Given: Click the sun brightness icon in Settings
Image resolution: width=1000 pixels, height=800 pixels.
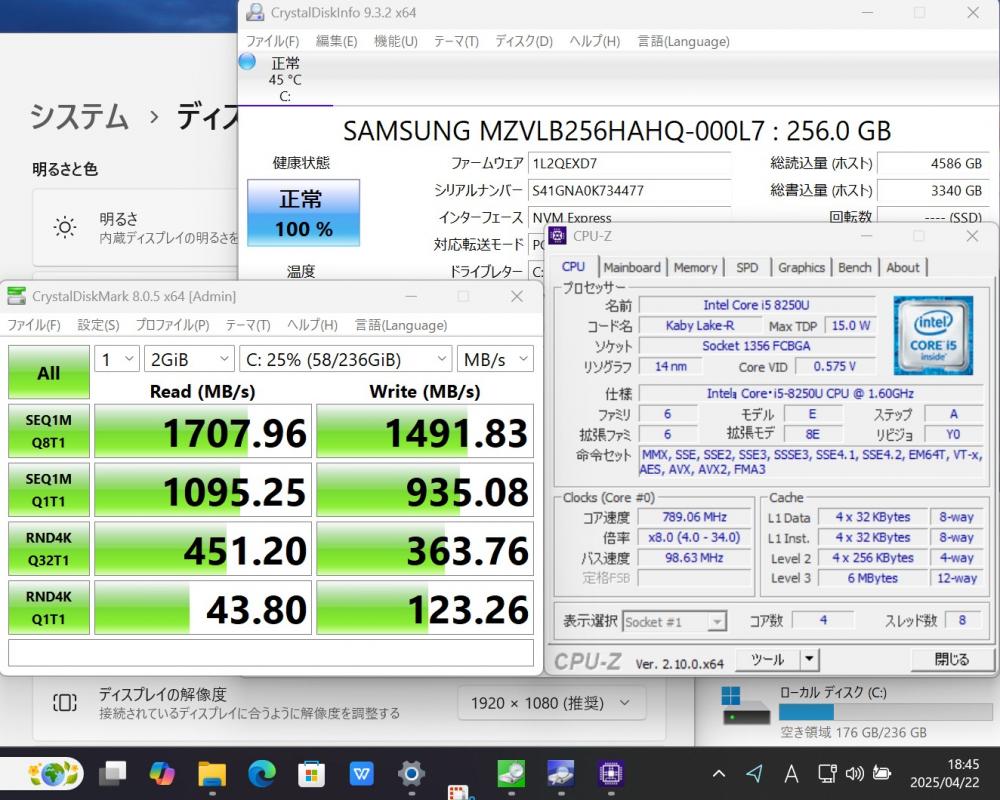Looking at the screenshot, I should [65, 227].
